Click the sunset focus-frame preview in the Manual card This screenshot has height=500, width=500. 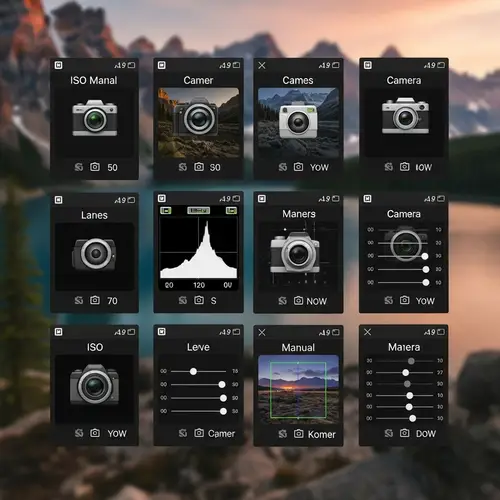pyautogui.click(x=298, y=389)
